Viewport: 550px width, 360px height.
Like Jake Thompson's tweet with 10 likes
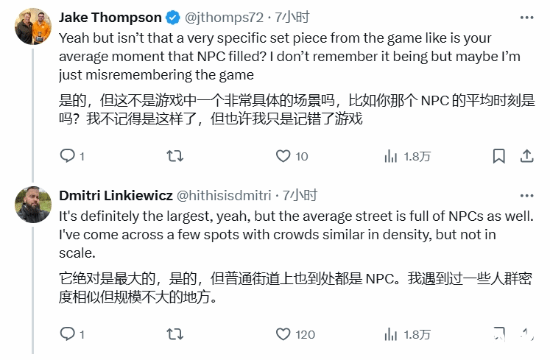292,156
